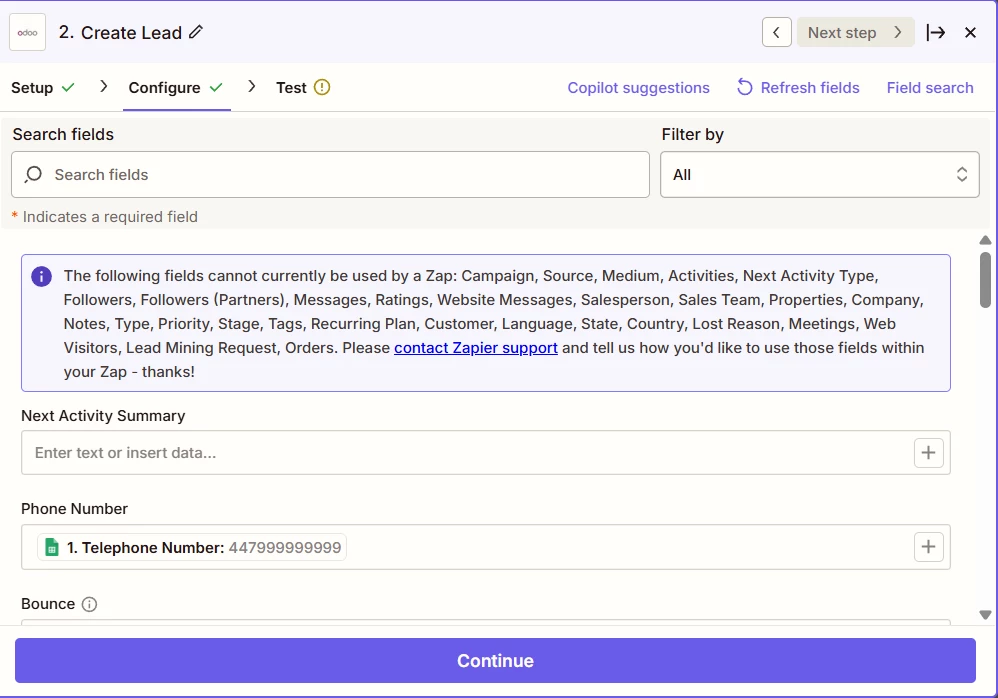The height and width of the screenshot is (698, 998).
Task: Click the Next Activity Summary label
Action: [x=103, y=415]
